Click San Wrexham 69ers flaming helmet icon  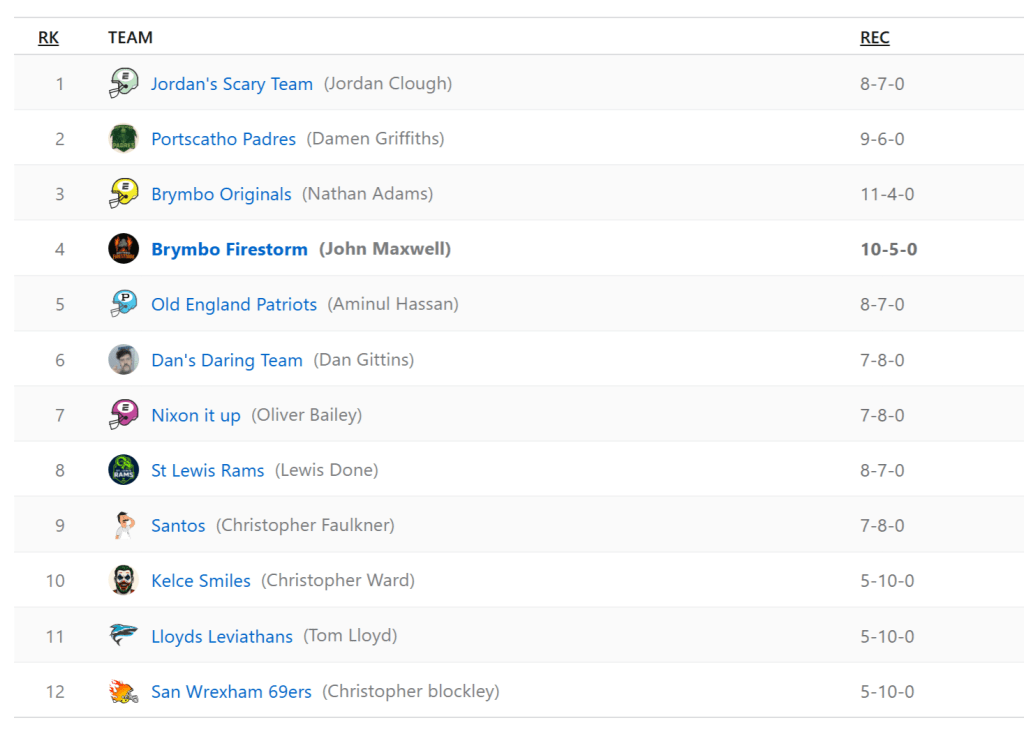[123, 691]
